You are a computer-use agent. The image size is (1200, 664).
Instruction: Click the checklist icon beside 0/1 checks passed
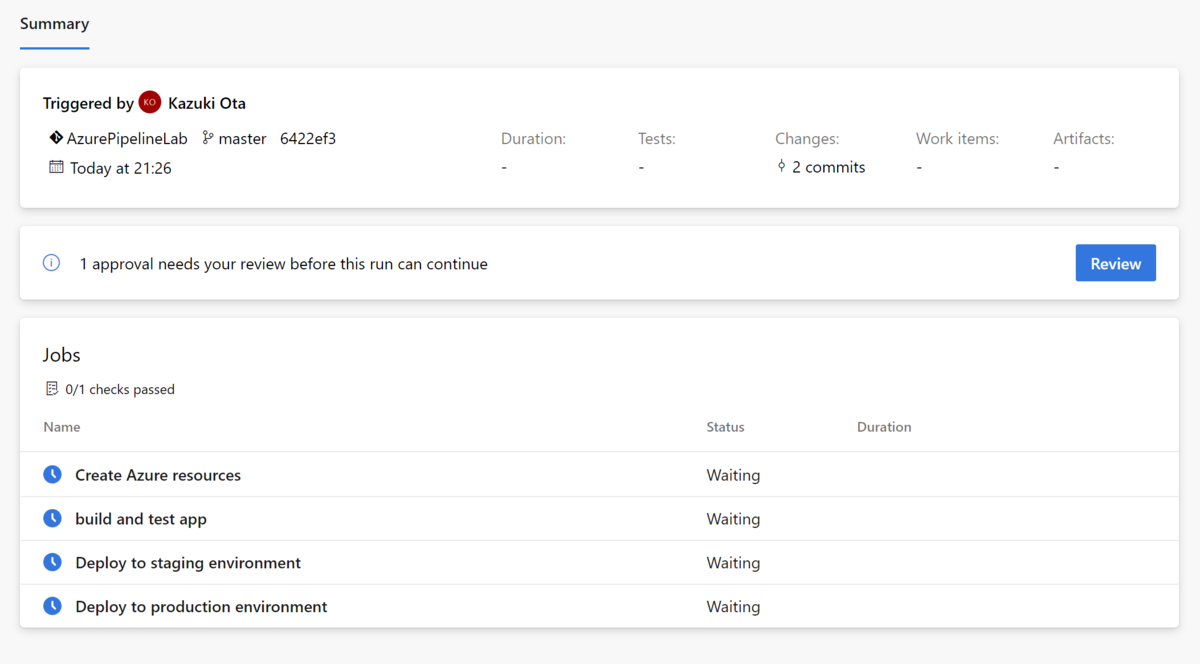pos(52,389)
